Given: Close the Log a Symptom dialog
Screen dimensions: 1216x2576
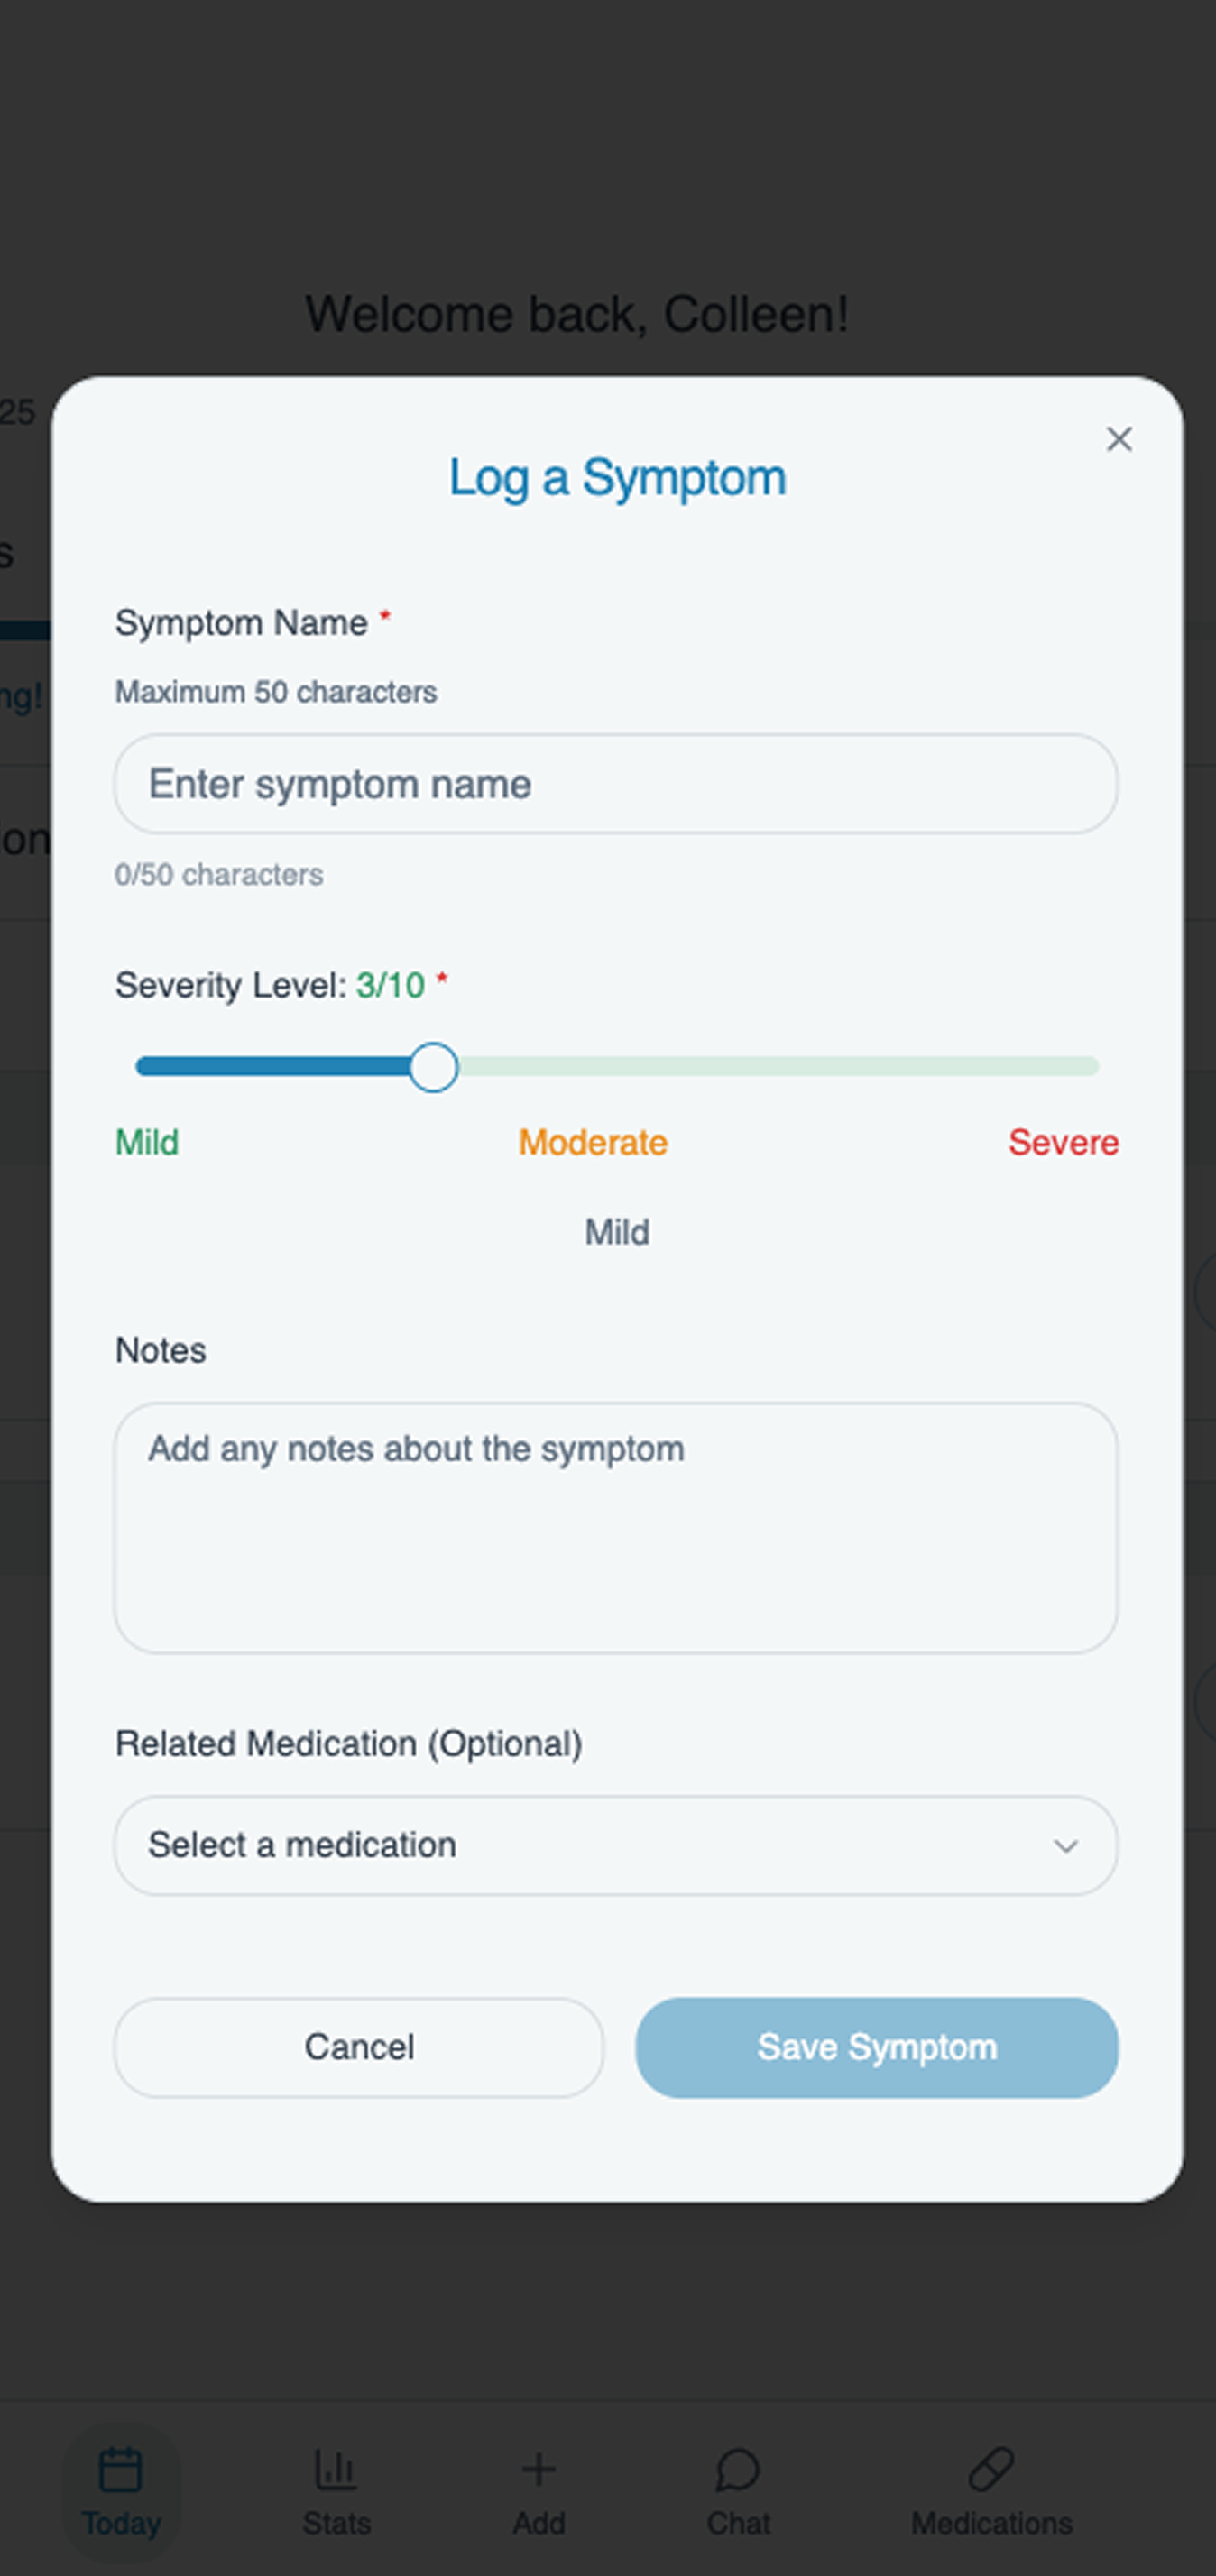Looking at the screenshot, I should [x=1119, y=439].
